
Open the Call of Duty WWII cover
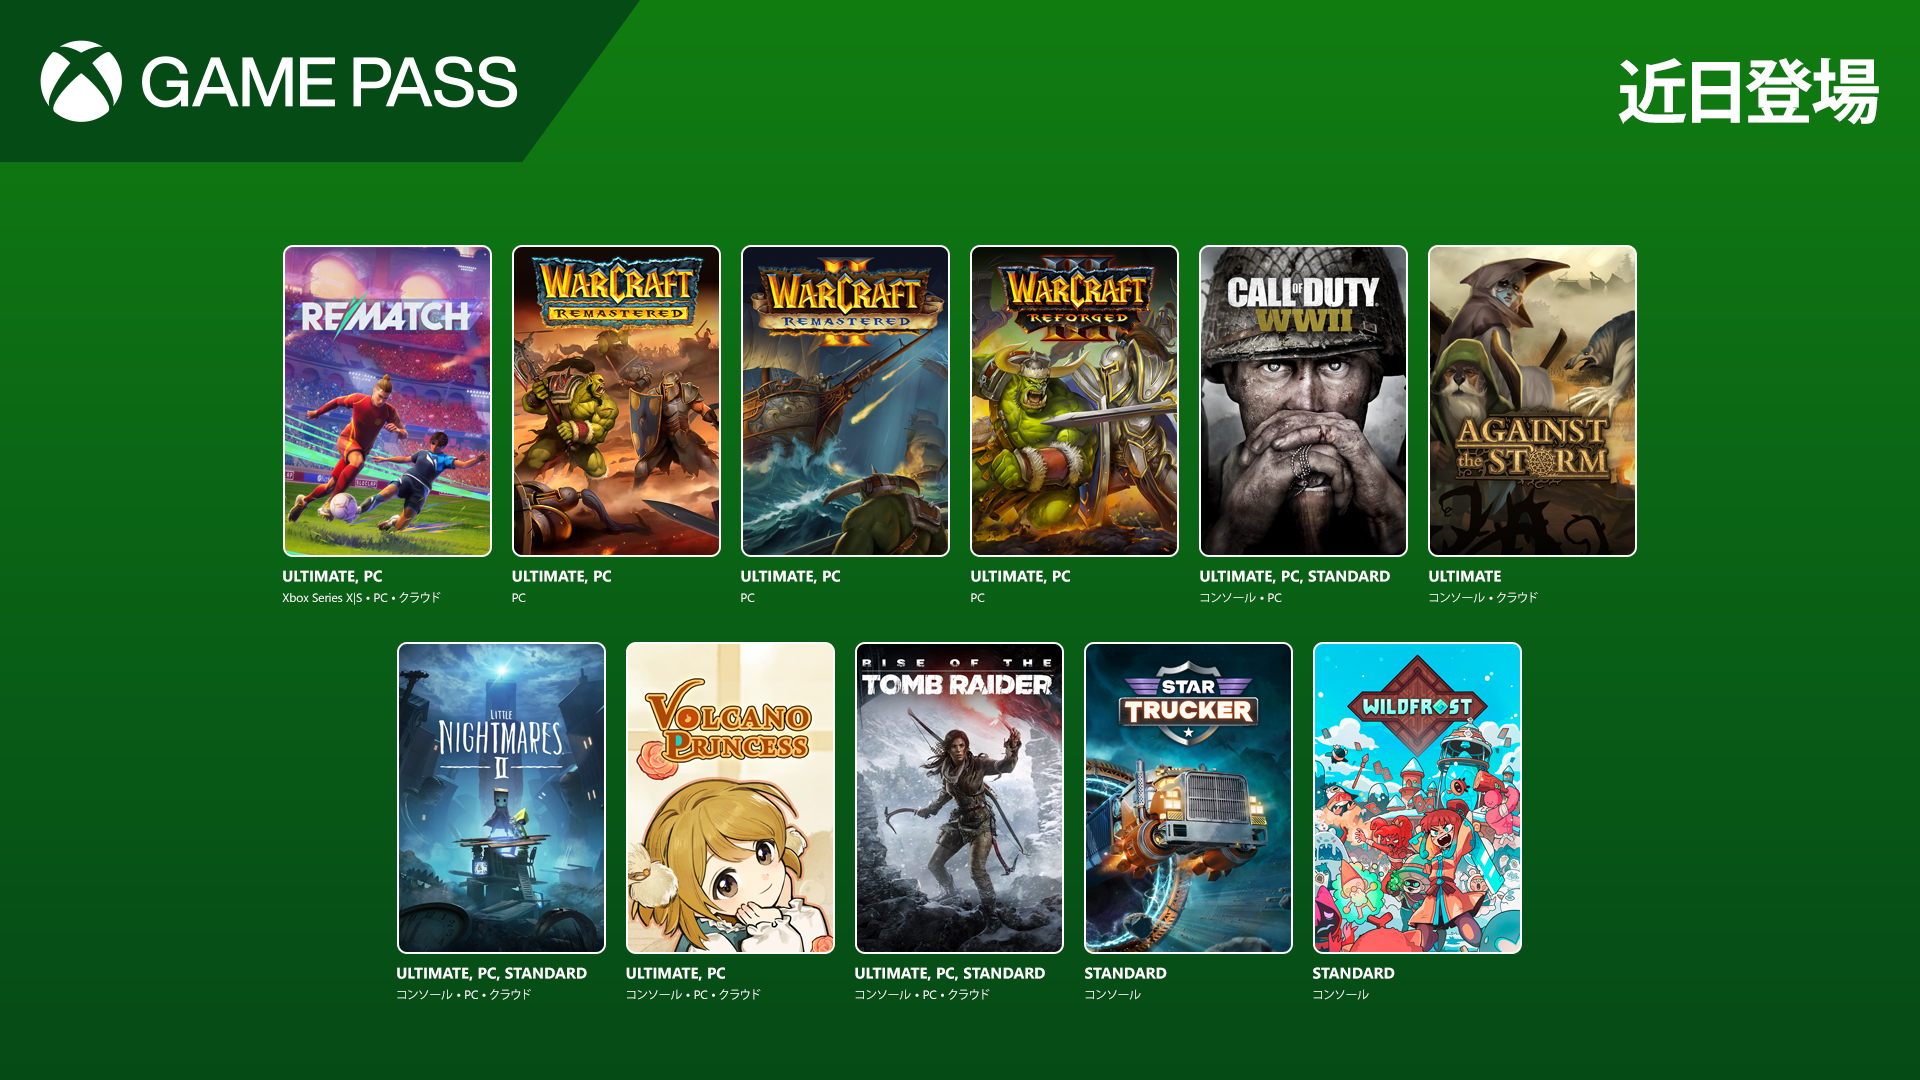[1303, 401]
